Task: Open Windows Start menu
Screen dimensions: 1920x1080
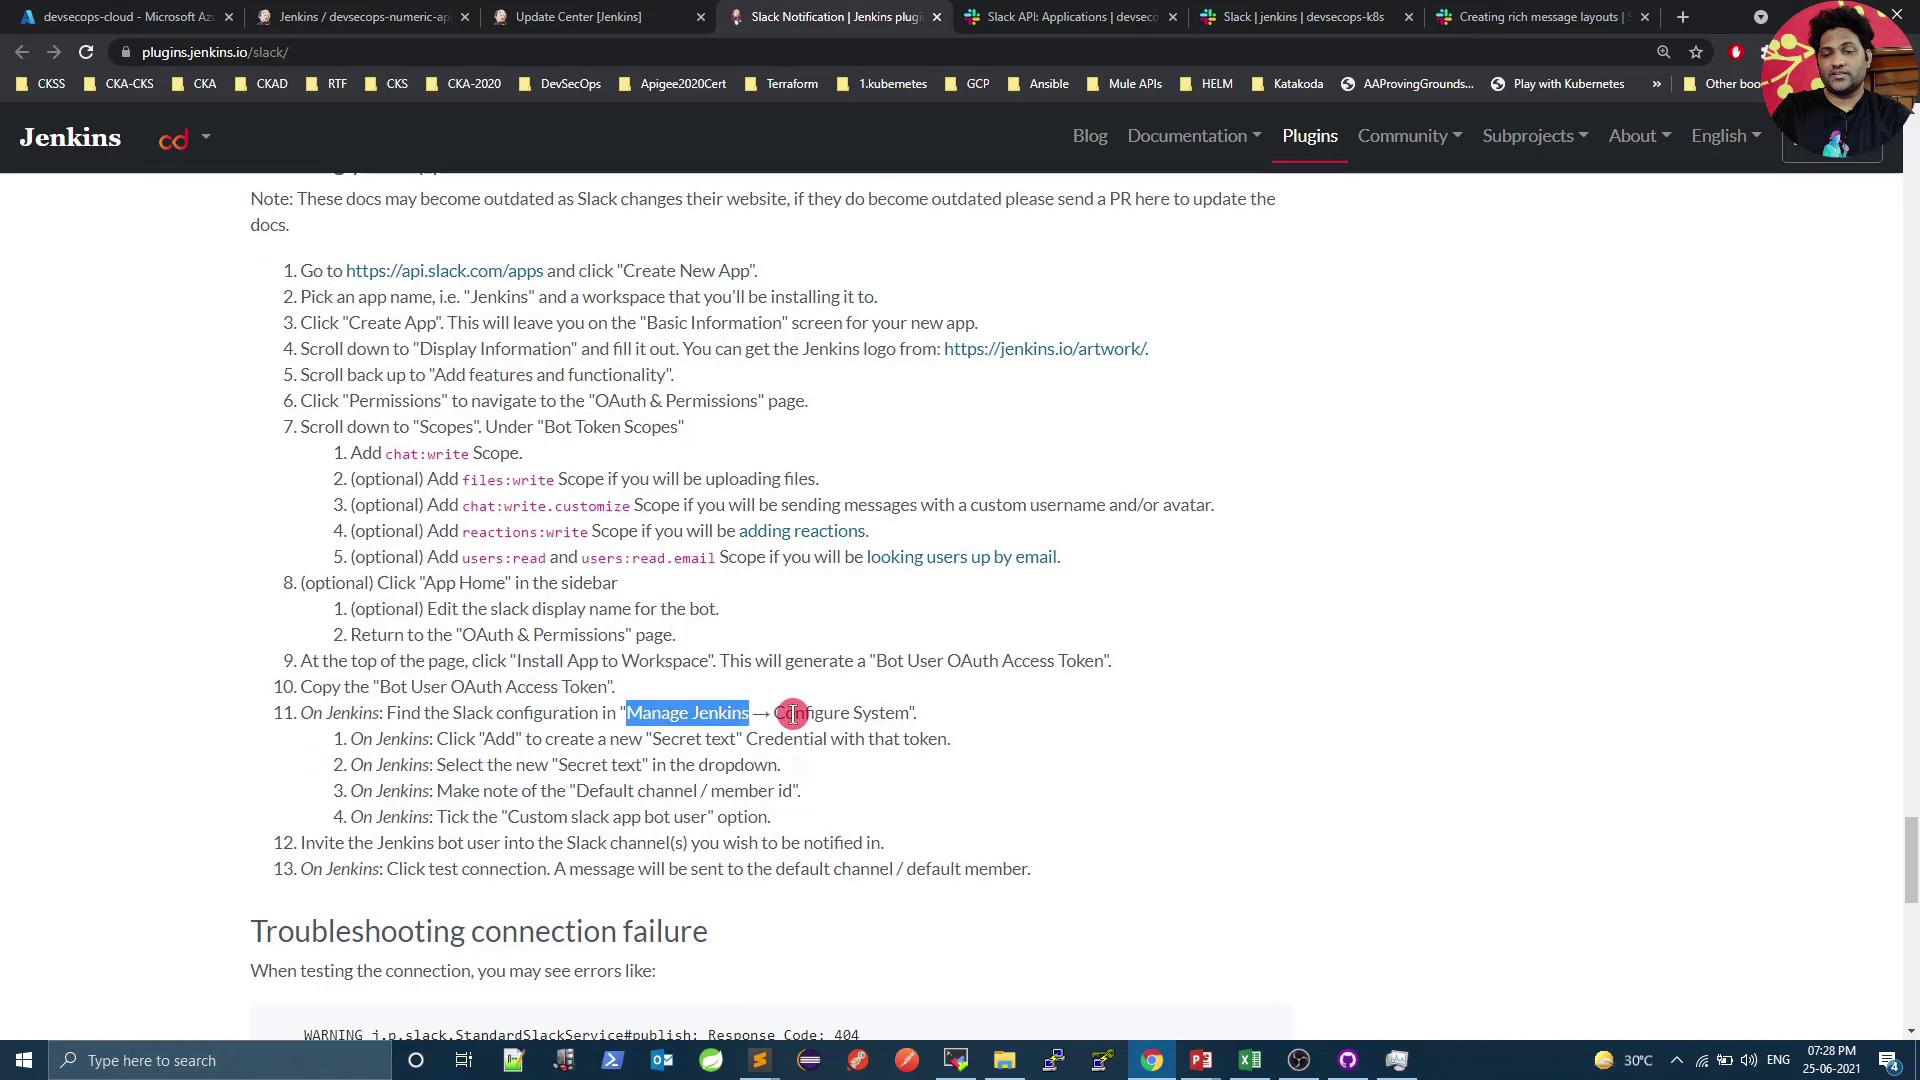Action: (x=24, y=1060)
